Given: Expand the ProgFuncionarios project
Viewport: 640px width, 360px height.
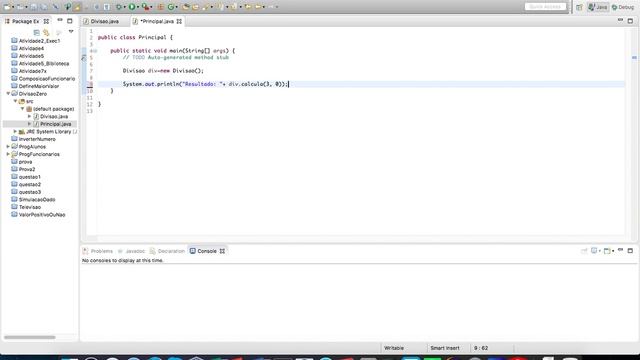Looking at the screenshot, I should [8, 154].
